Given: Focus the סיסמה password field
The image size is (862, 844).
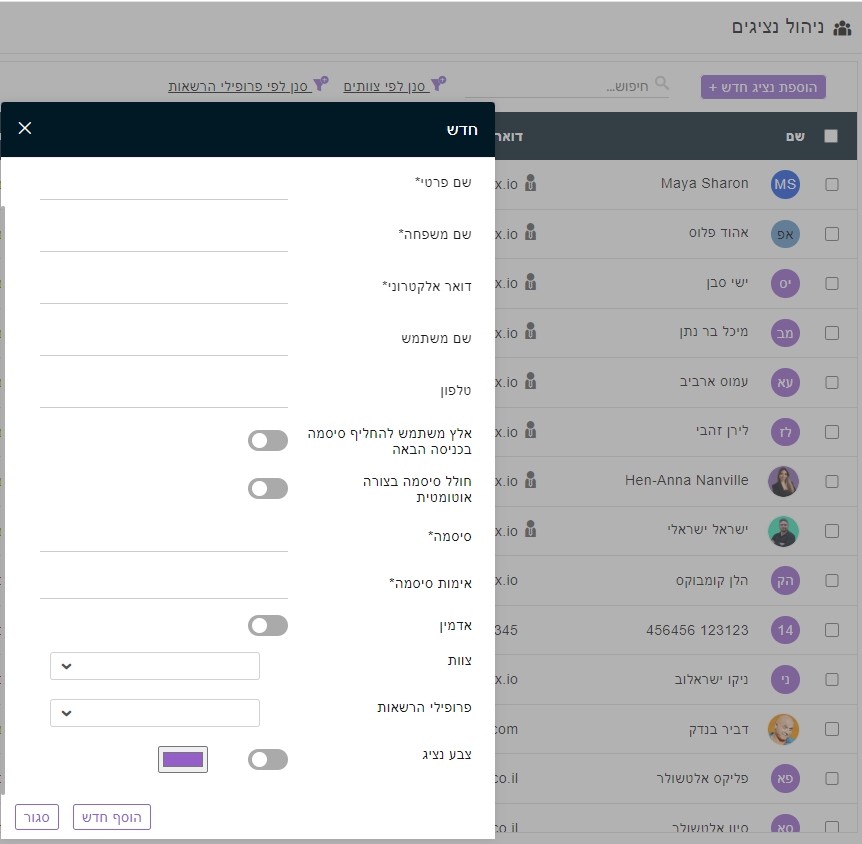Looking at the screenshot, I should (x=164, y=538).
